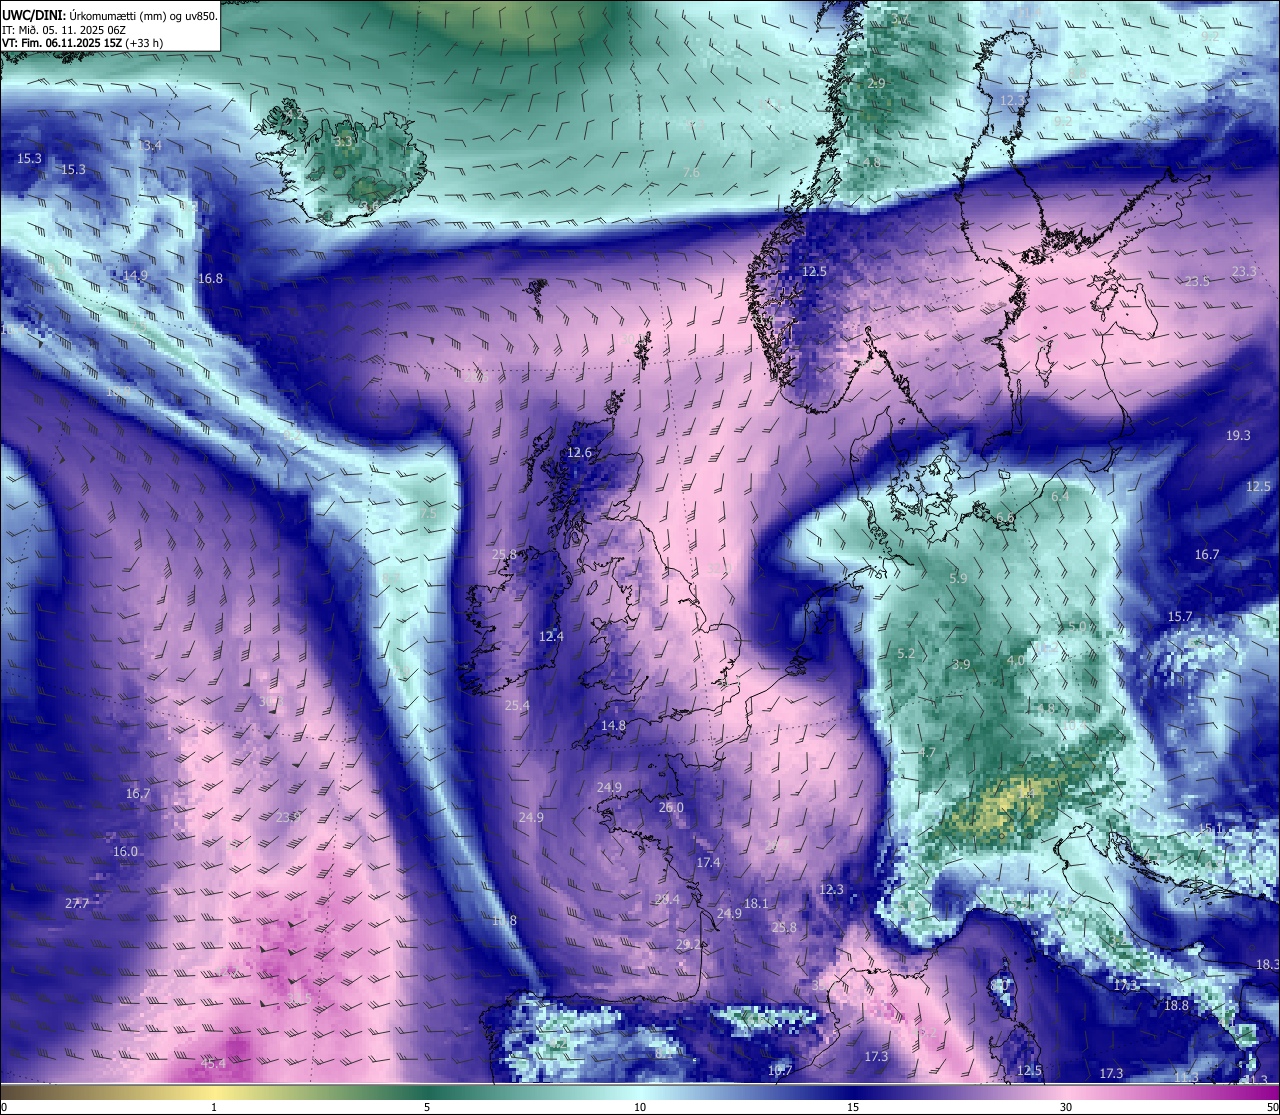The width and height of the screenshot is (1280, 1115).
Task: Click the 7.6 value in Norwegian Sea
Action: (x=691, y=173)
